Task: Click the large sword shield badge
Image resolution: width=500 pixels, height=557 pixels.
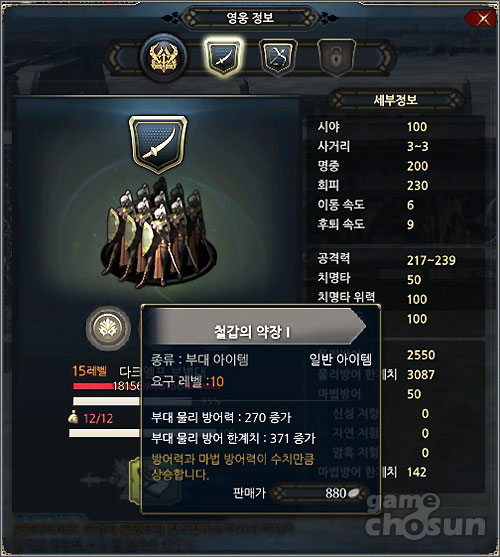Action: point(158,143)
